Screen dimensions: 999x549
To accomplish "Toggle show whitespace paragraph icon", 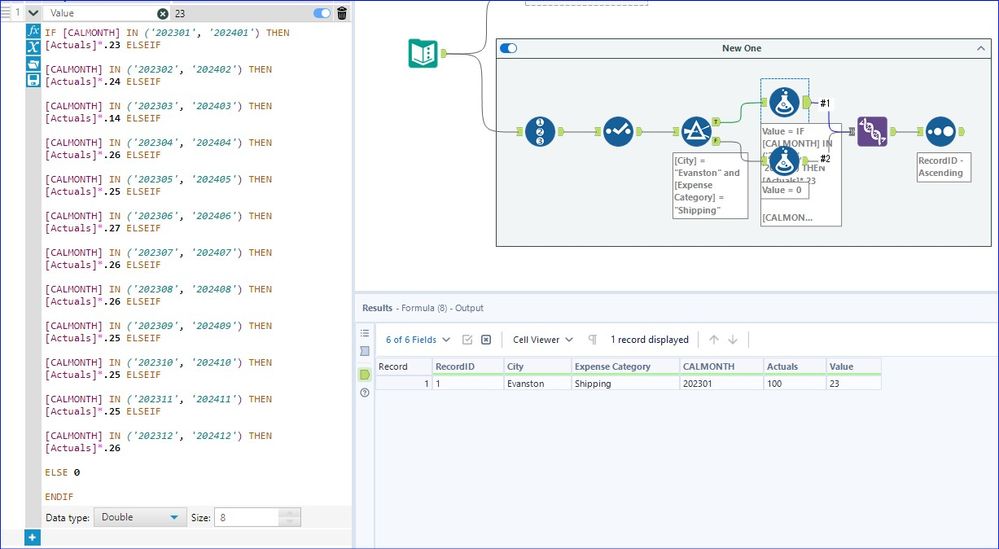I will tap(592, 339).
